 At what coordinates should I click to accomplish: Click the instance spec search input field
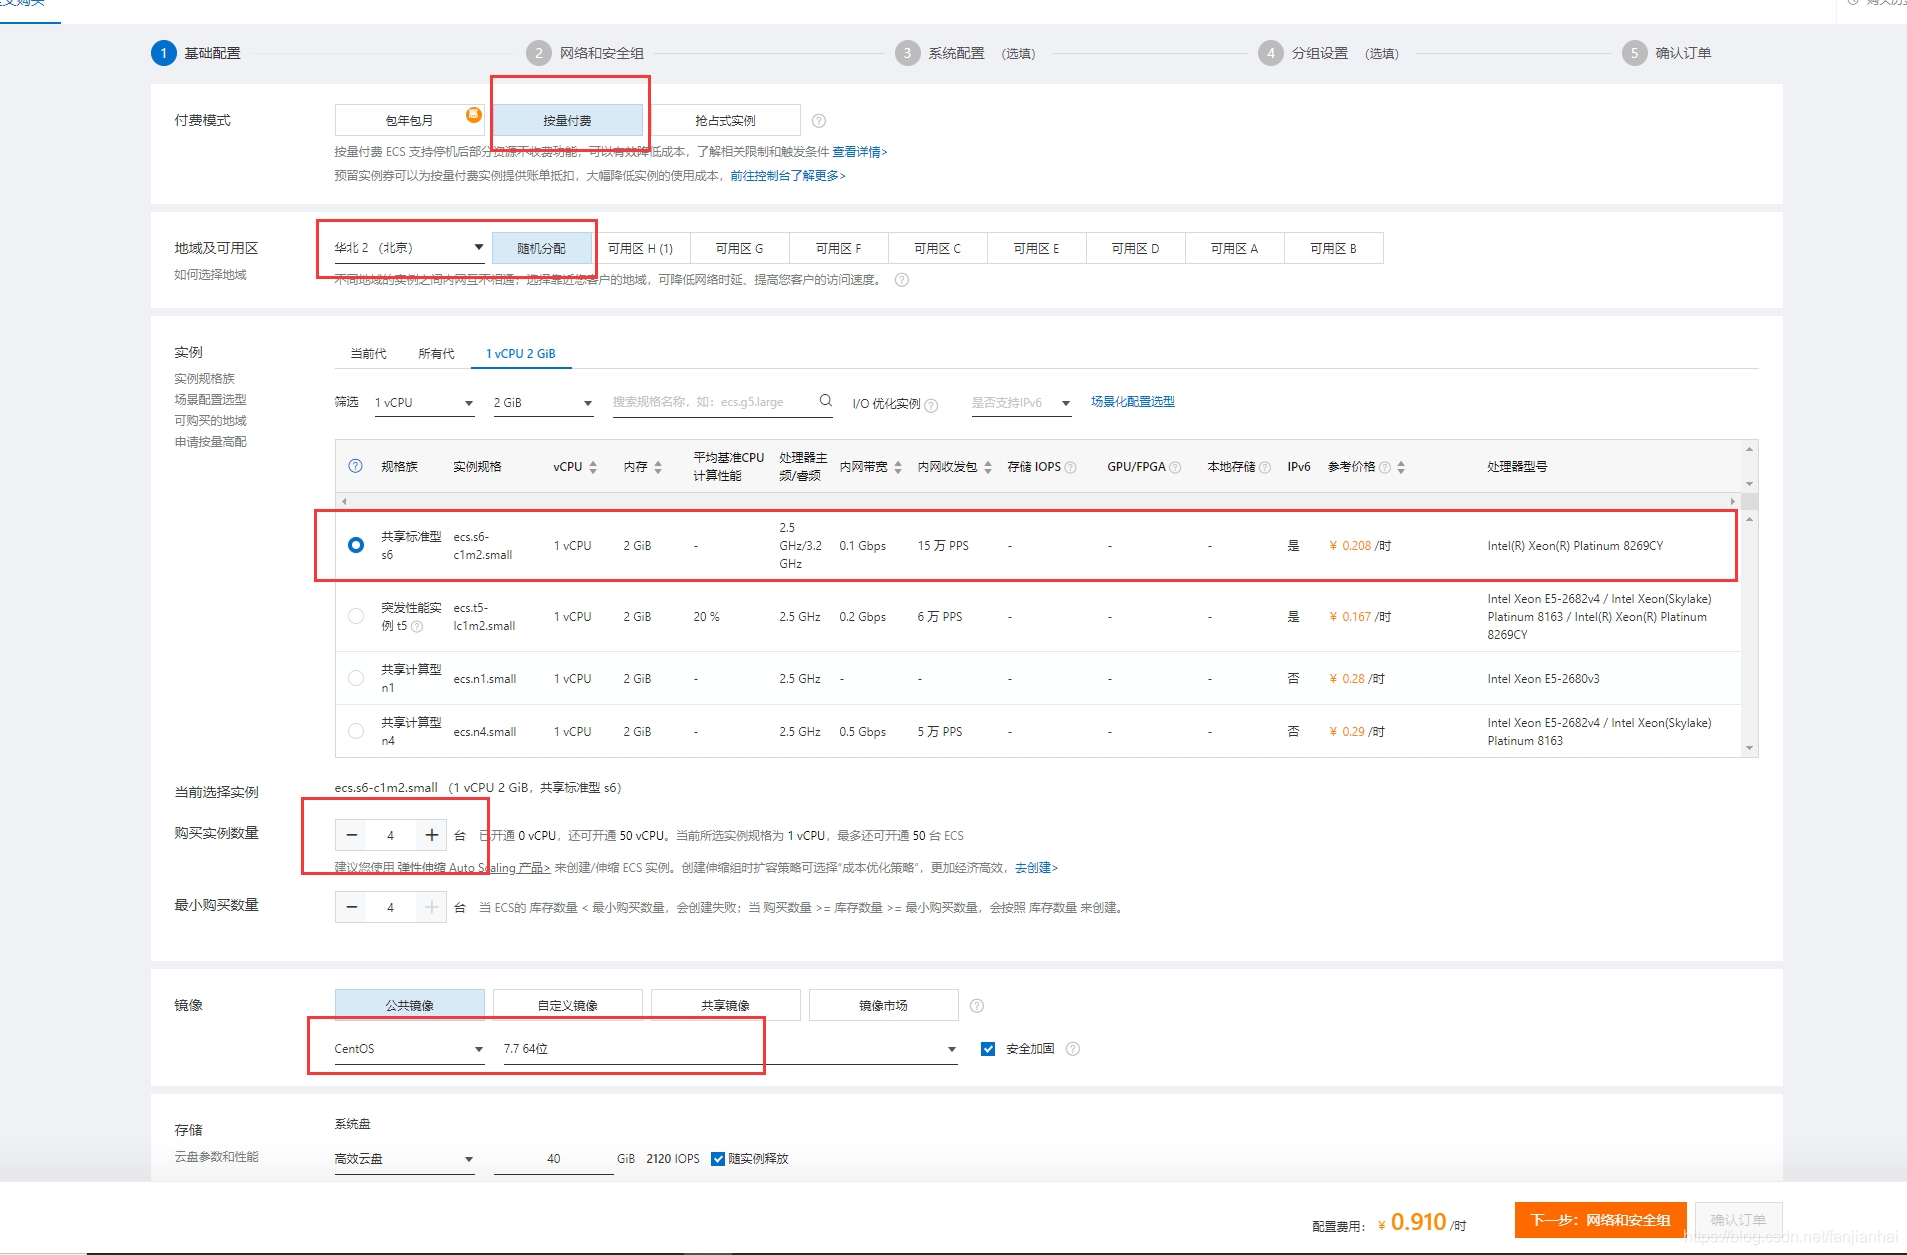click(x=710, y=402)
